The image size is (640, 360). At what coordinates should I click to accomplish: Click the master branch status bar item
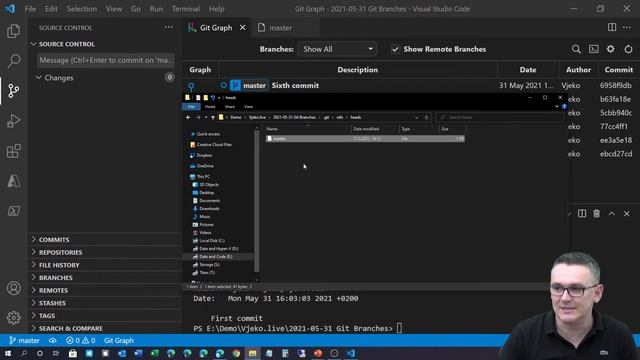coord(24,340)
